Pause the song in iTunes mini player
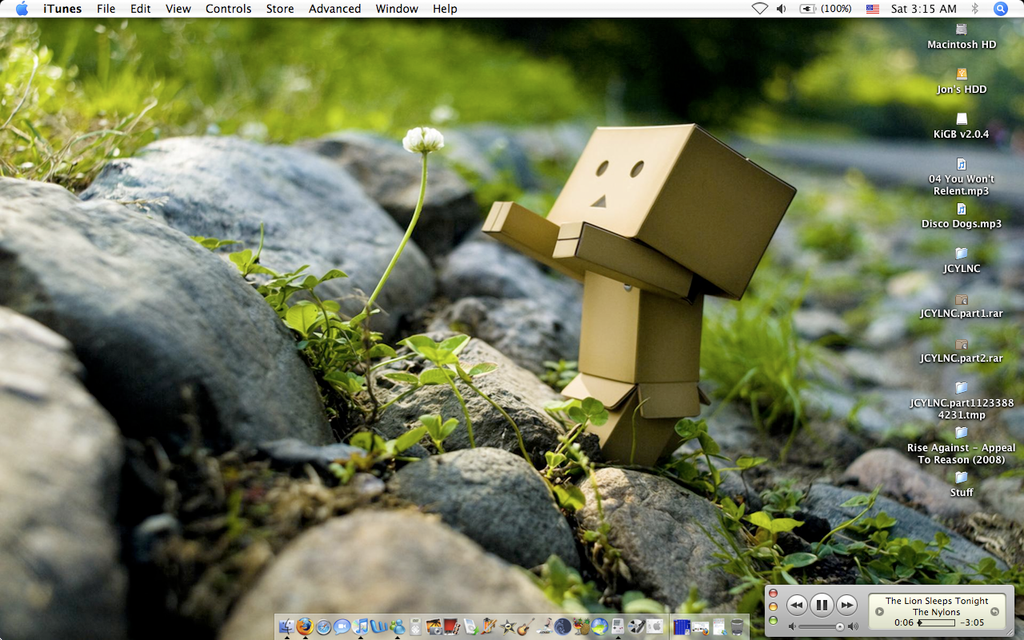1024x640 pixels. pos(822,605)
